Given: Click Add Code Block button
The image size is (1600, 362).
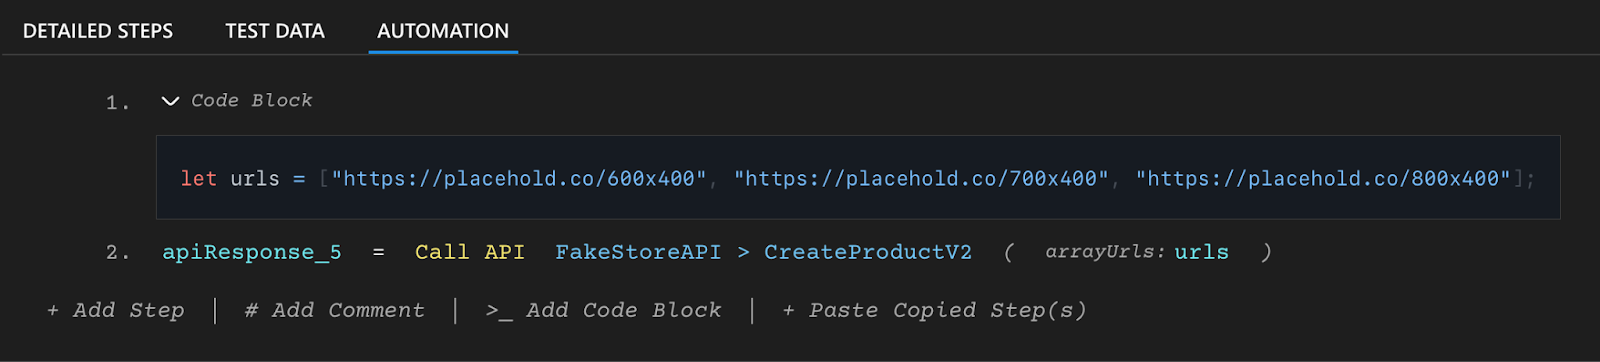Looking at the screenshot, I should click(603, 311).
